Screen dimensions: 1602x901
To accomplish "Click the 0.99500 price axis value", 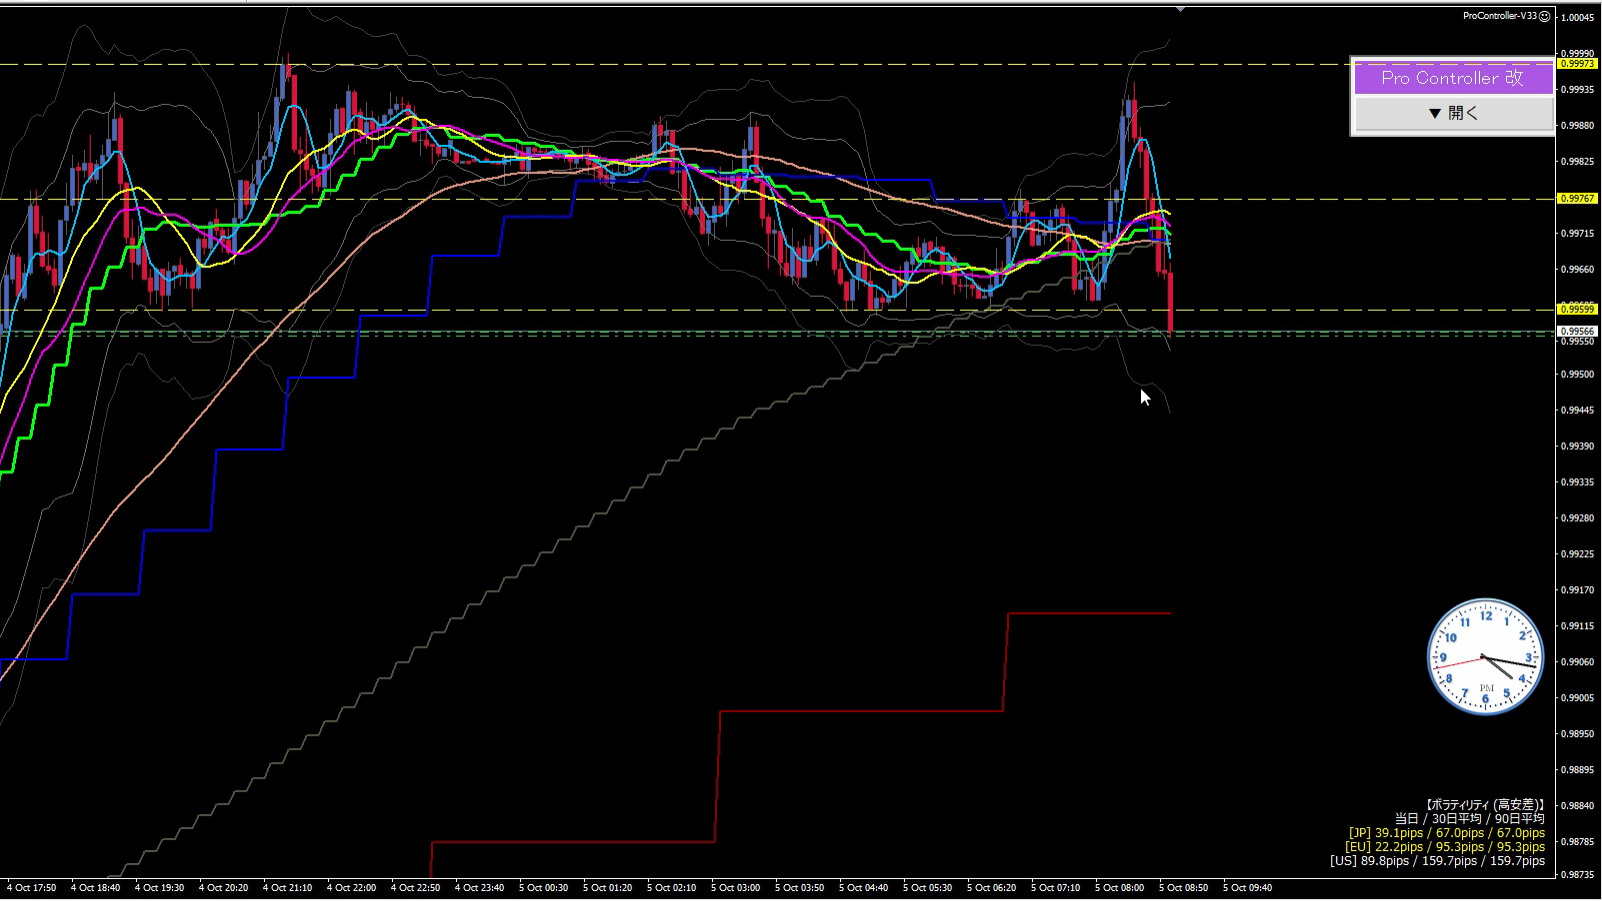I will pos(1578,375).
